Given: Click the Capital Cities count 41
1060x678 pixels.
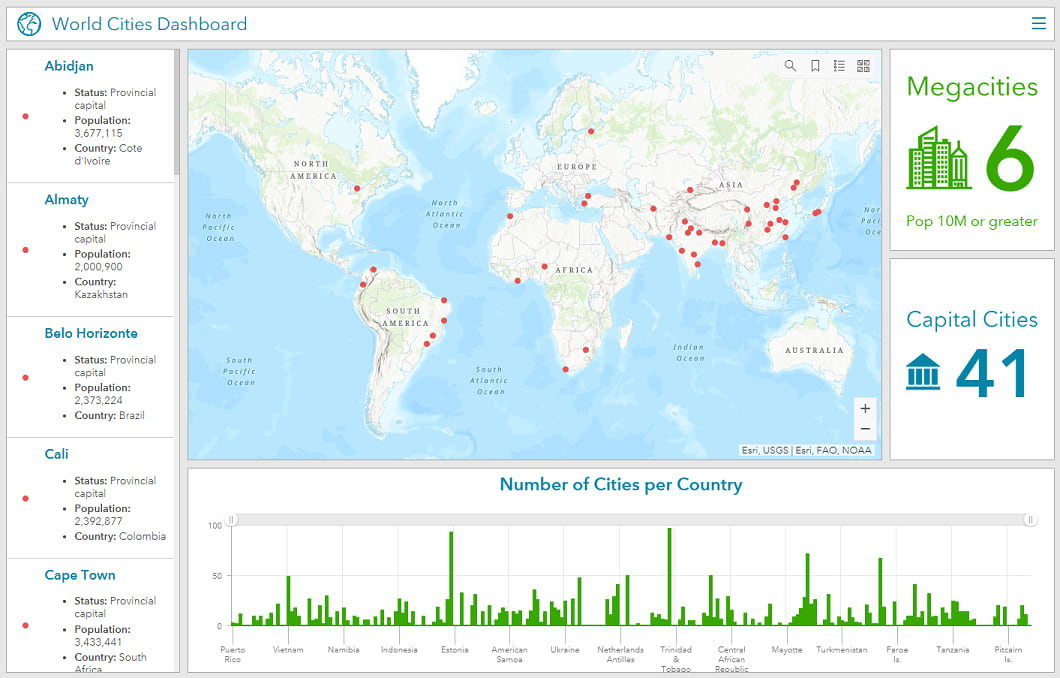Looking at the screenshot, I should [992, 373].
